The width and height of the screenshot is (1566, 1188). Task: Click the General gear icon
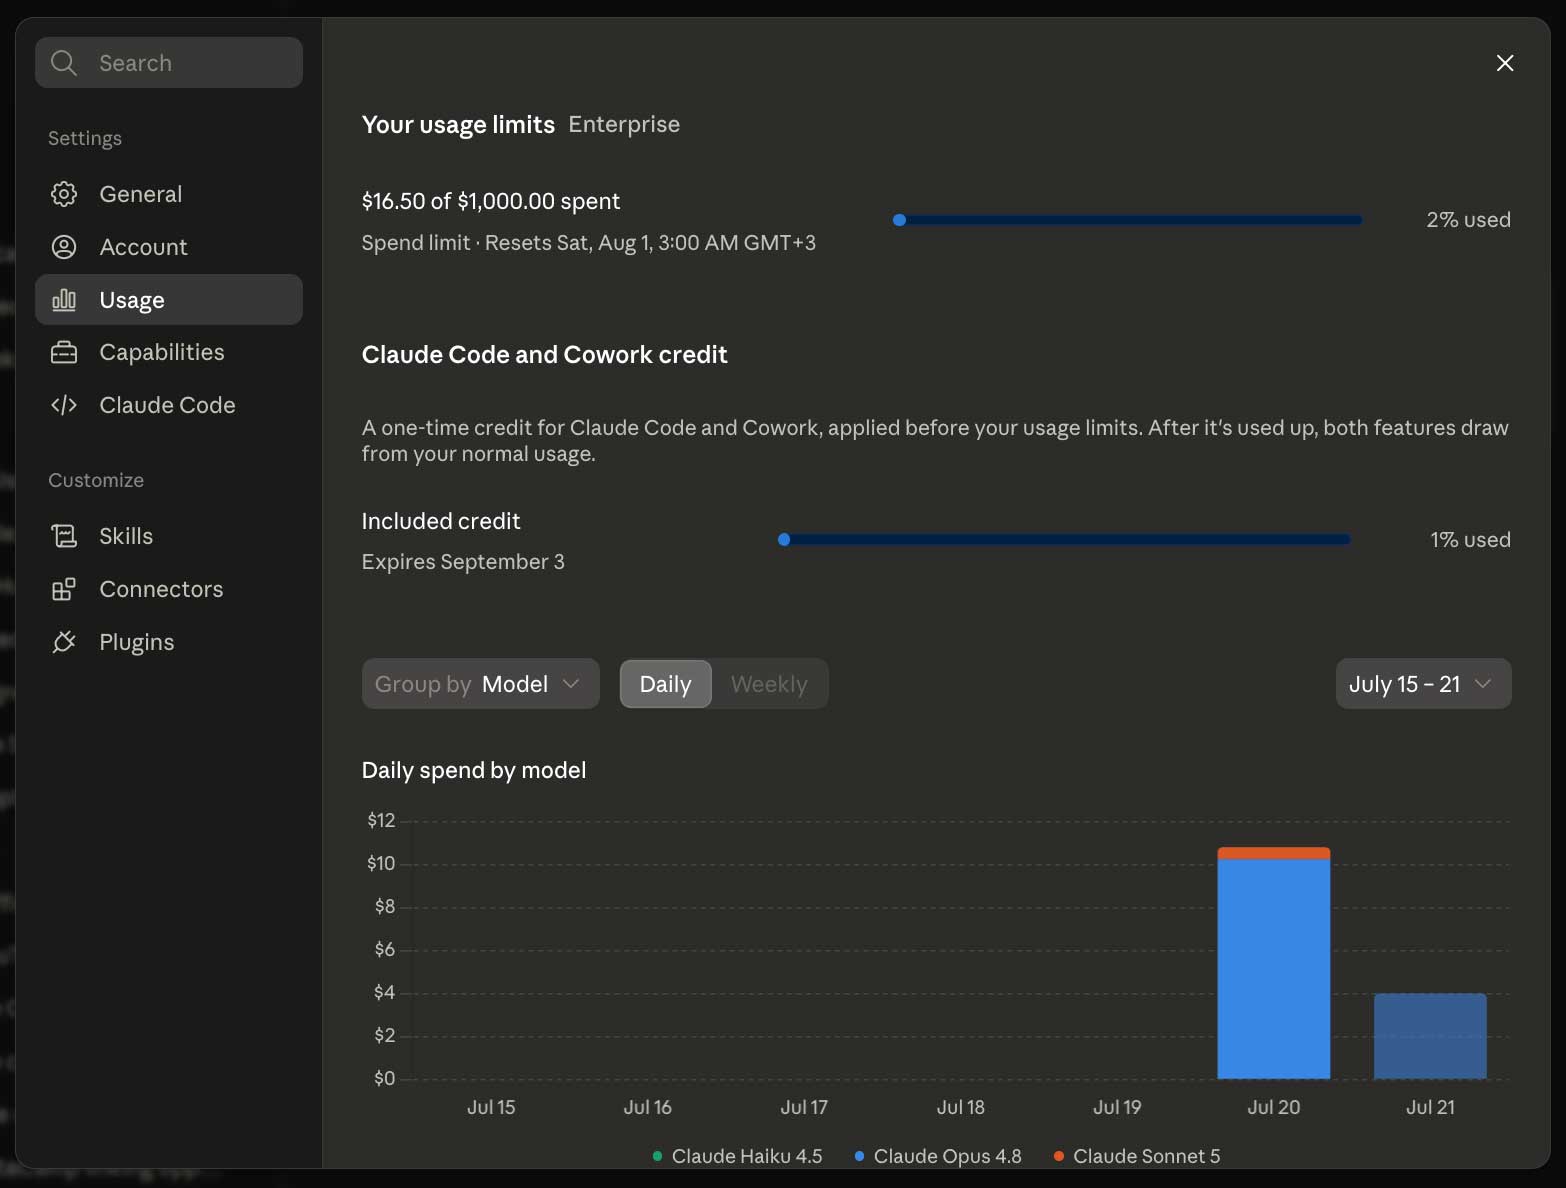[x=64, y=194]
